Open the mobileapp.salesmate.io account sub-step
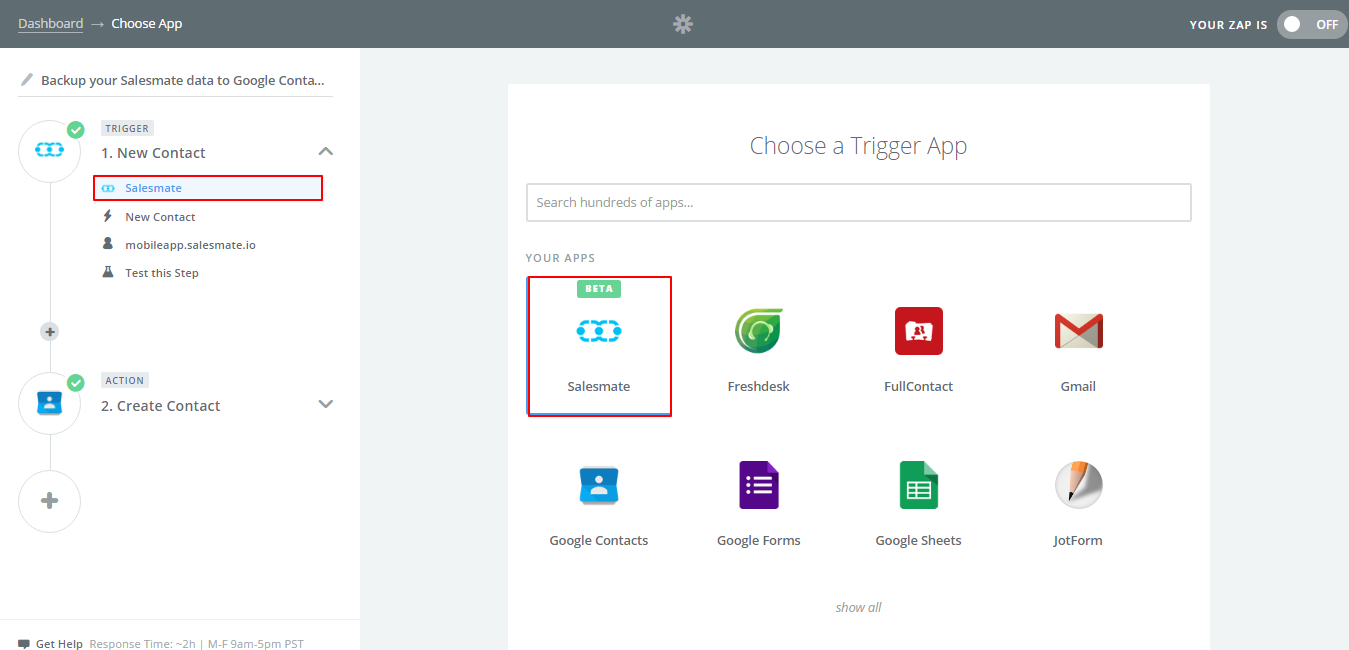 pos(190,244)
